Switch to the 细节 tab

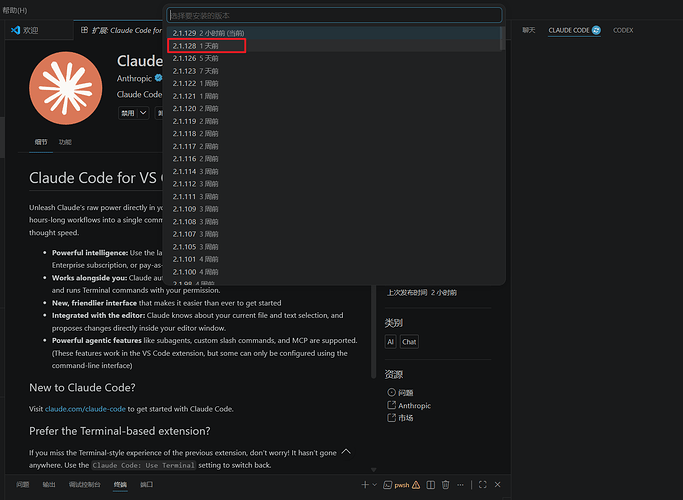[x=41, y=142]
